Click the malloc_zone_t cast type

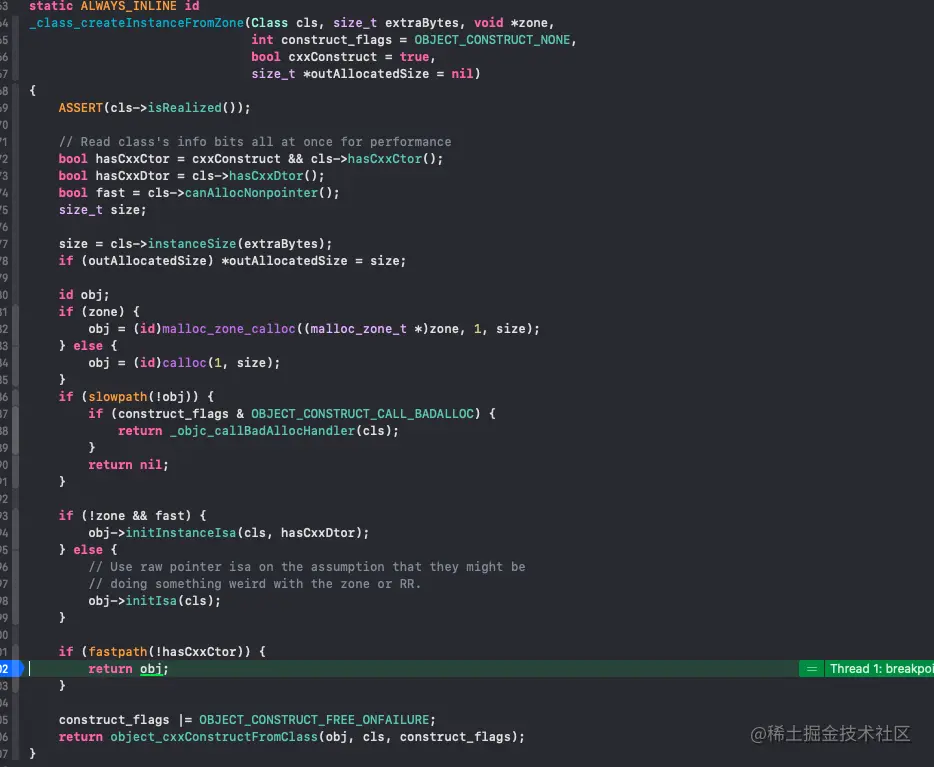click(x=359, y=329)
